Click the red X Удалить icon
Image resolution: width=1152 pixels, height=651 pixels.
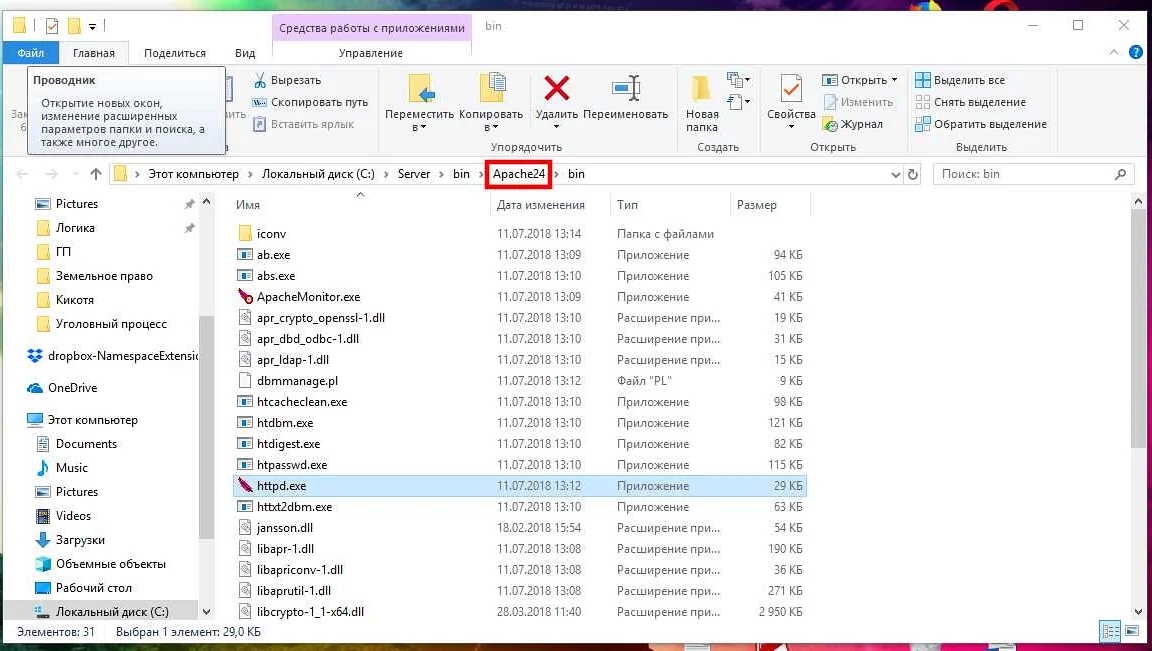tap(556, 88)
